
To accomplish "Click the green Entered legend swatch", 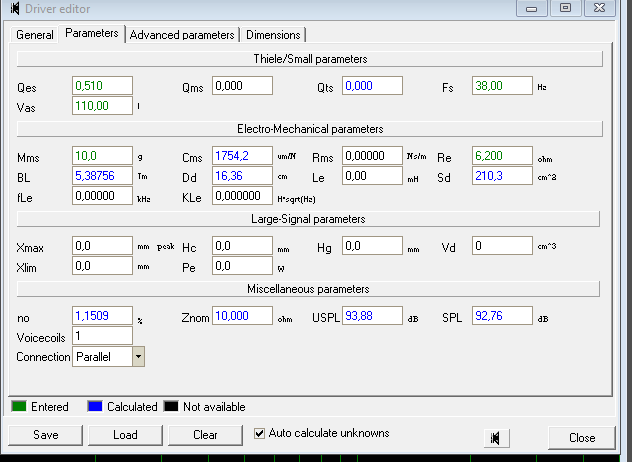I will (x=18, y=407).
